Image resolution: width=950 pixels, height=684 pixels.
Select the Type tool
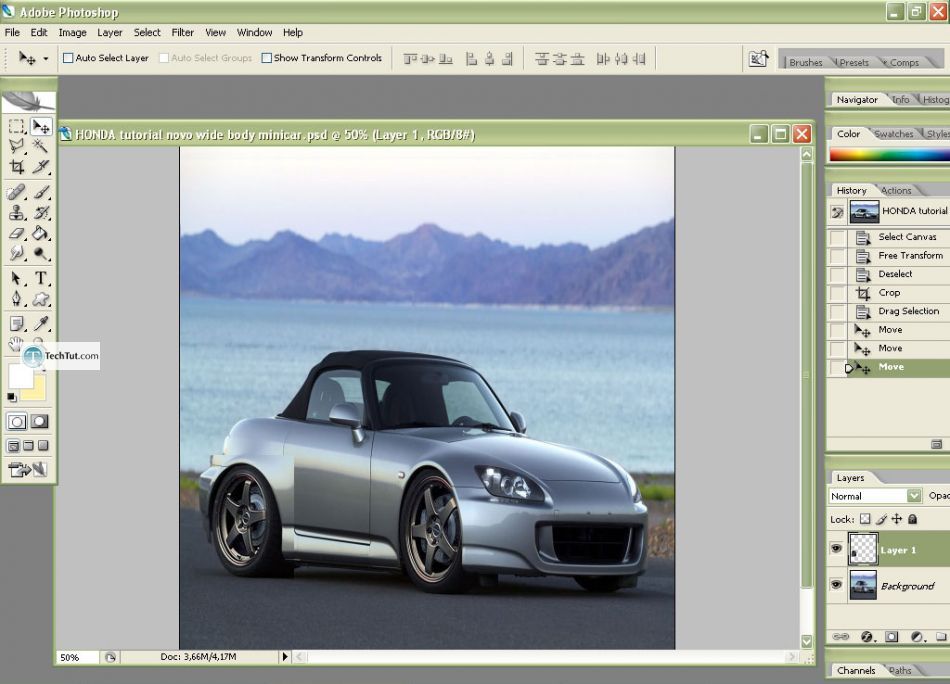41,278
